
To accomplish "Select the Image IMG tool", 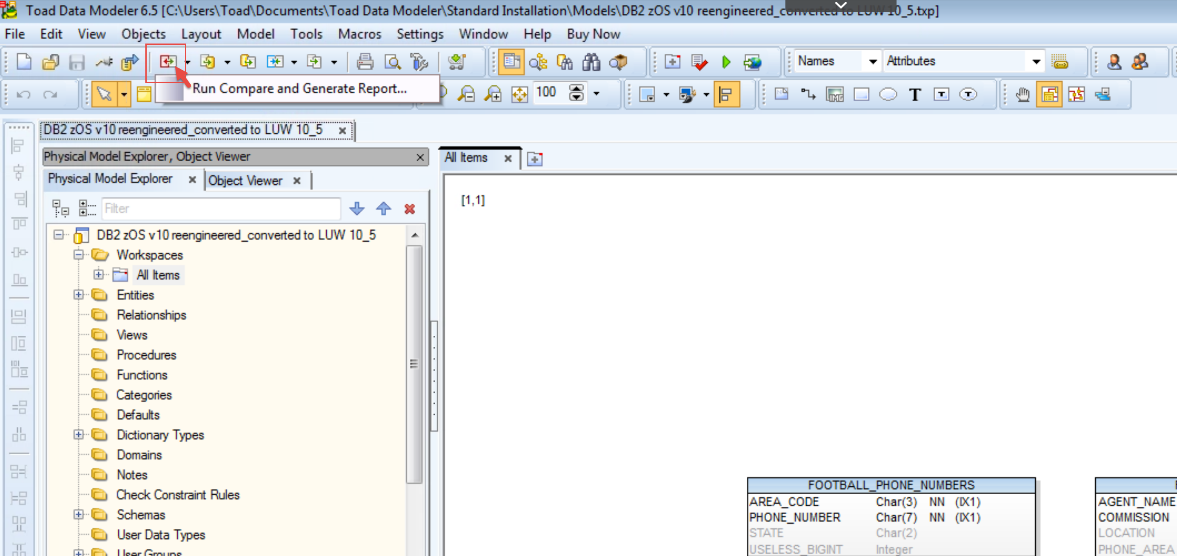I will 835,94.
